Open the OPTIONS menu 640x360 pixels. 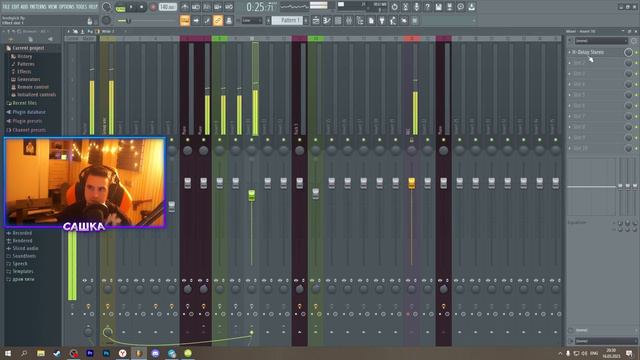pyautogui.click(x=67, y=7)
